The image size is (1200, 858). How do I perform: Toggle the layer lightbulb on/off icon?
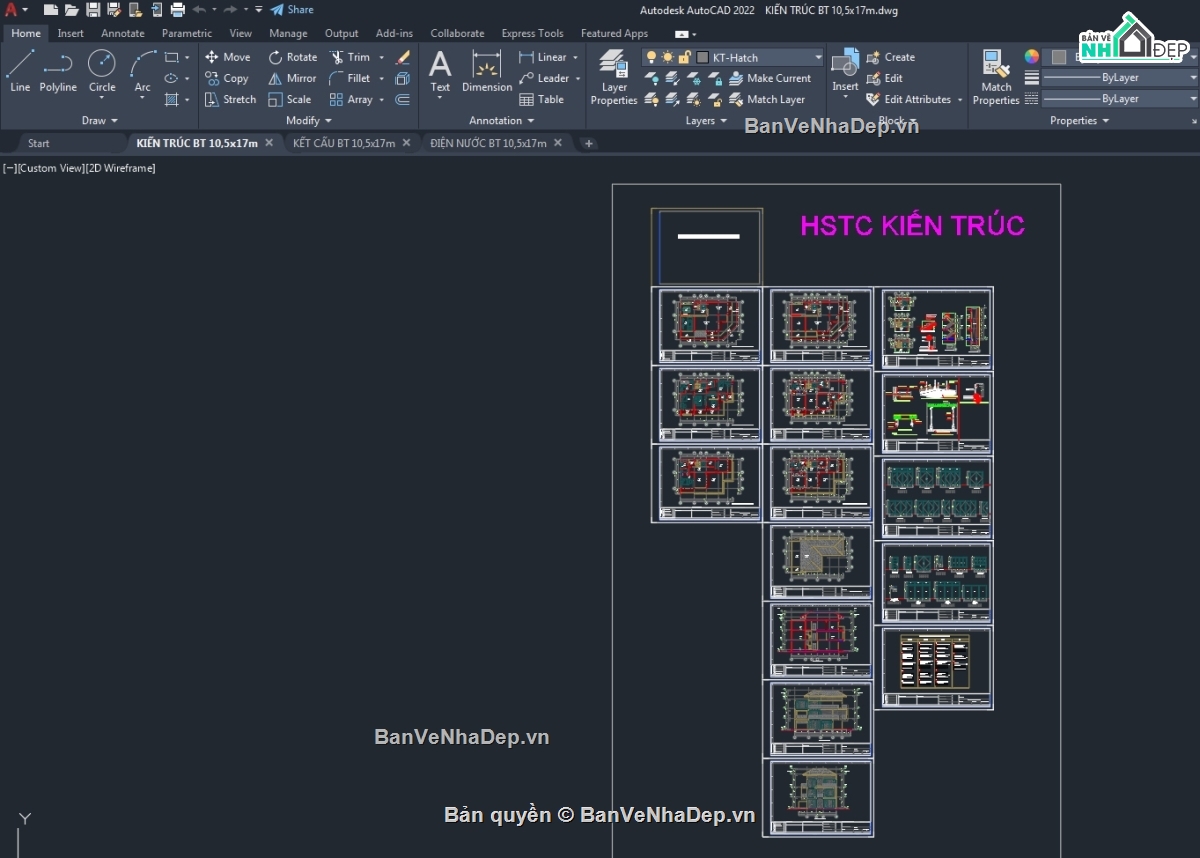(x=651, y=57)
